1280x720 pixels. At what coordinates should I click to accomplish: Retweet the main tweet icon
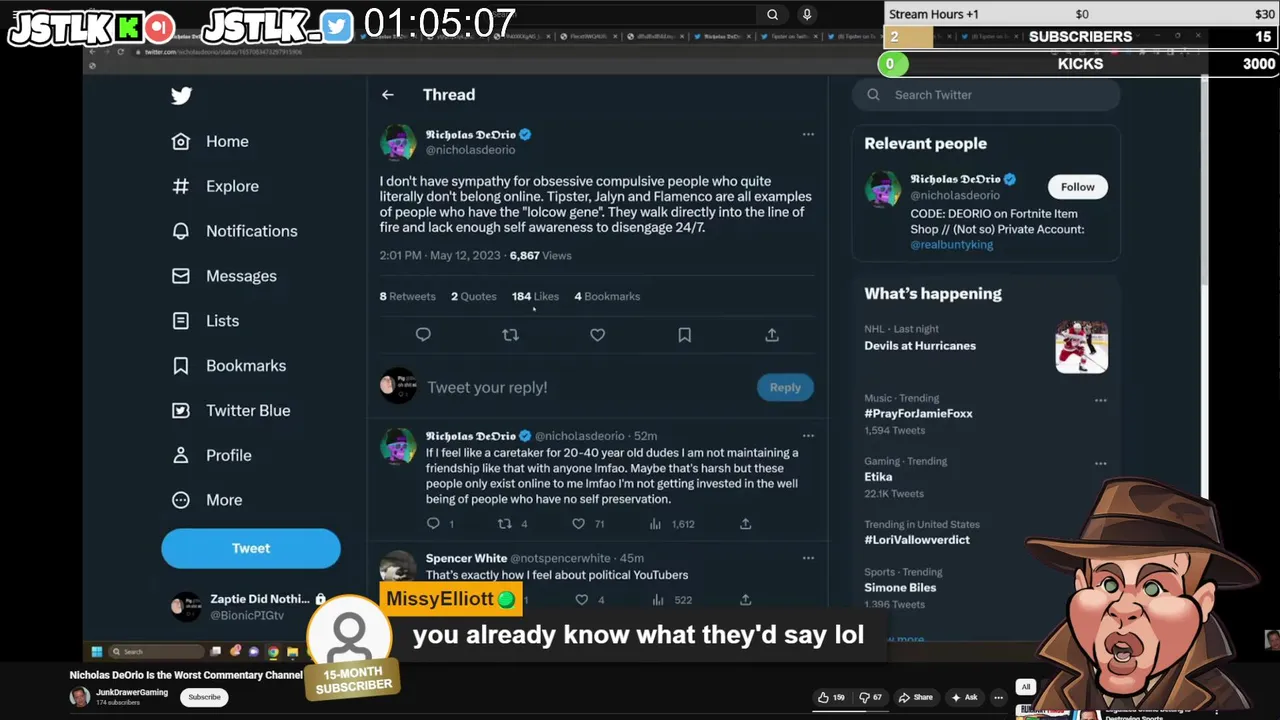pyautogui.click(x=510, y=335)
